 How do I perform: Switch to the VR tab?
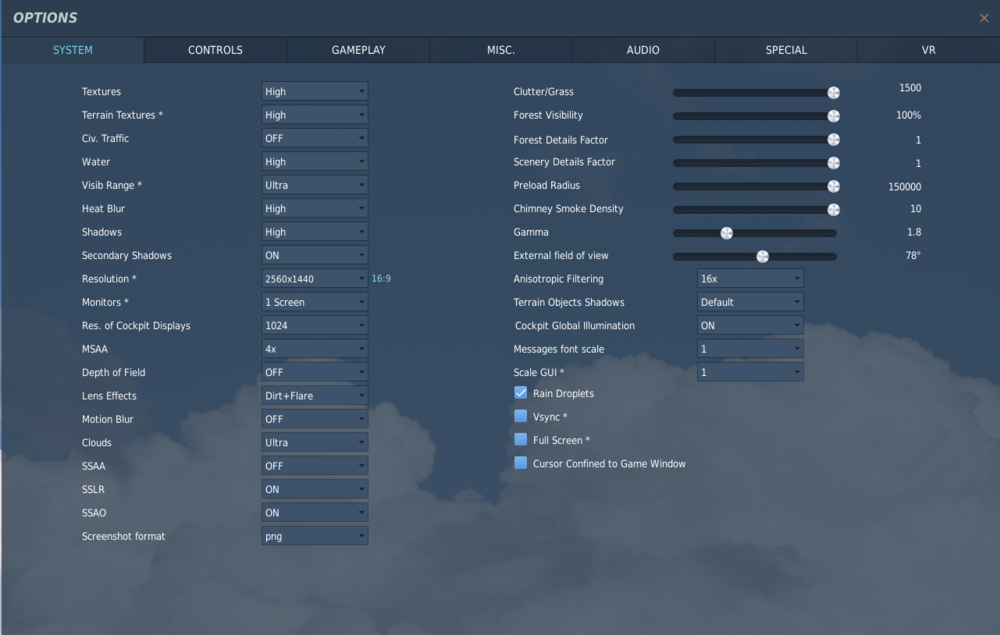pyautogui.click(x=928, y=49)
